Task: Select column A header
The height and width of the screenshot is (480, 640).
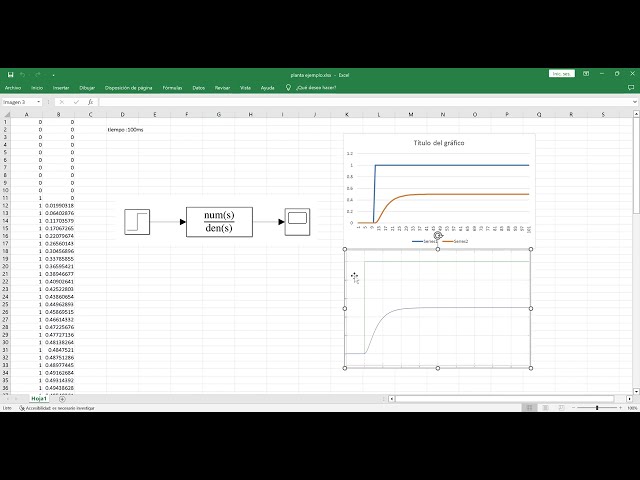Action: pyautogui.click(x=27, y=115)
